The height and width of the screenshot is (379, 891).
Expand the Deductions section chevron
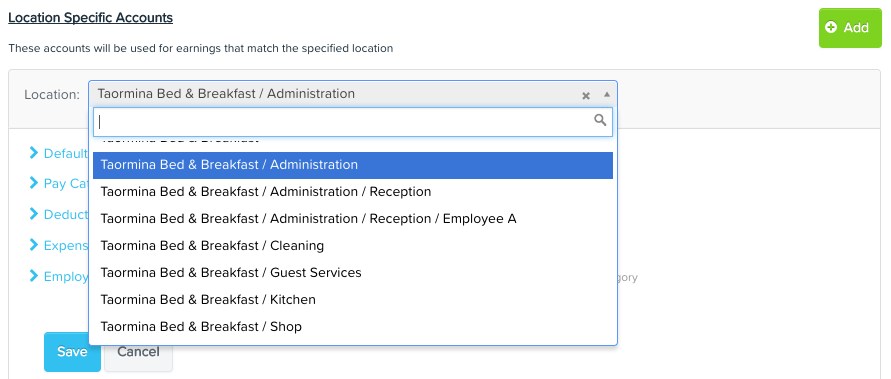click(34, 214)
